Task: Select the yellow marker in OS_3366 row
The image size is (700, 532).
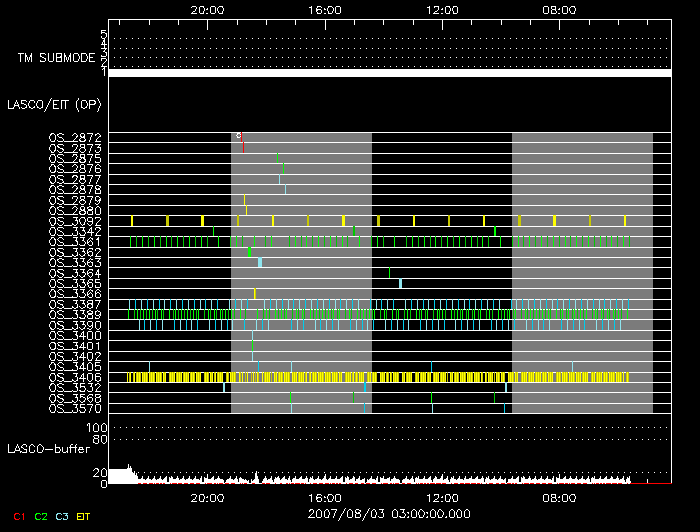Action: tap(255, 293)
